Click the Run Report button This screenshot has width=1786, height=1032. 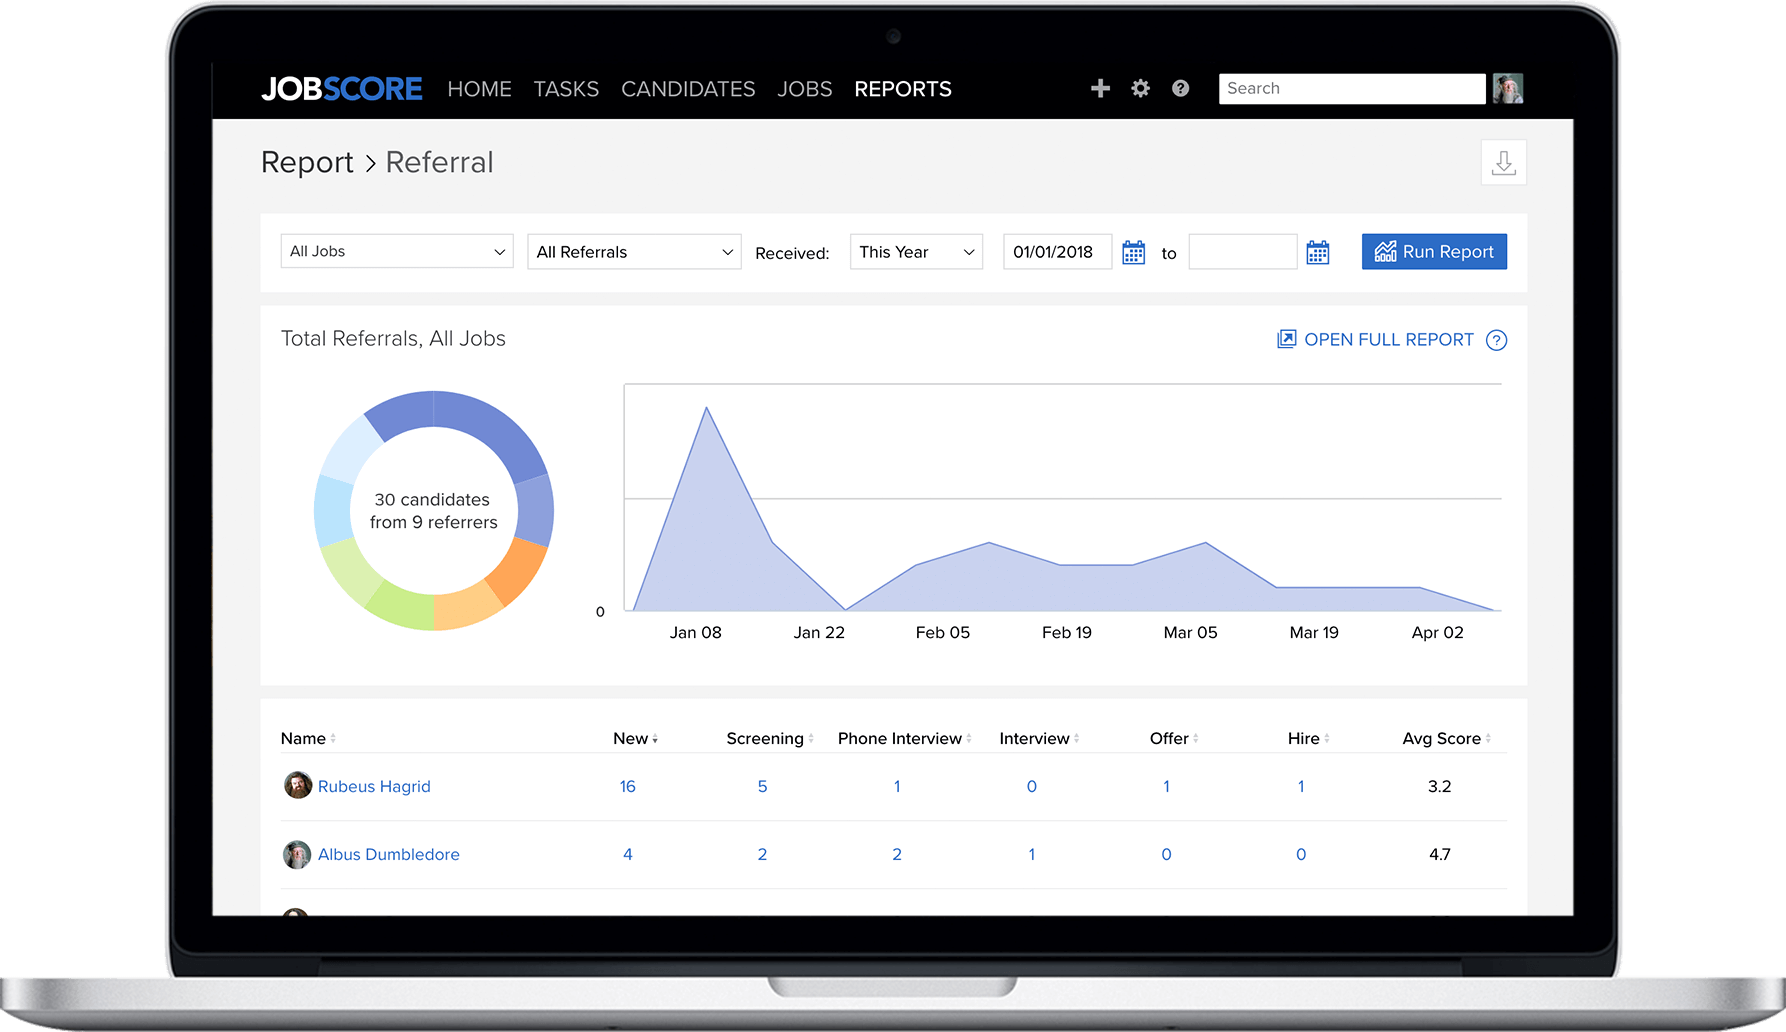tap(1433, 251)
